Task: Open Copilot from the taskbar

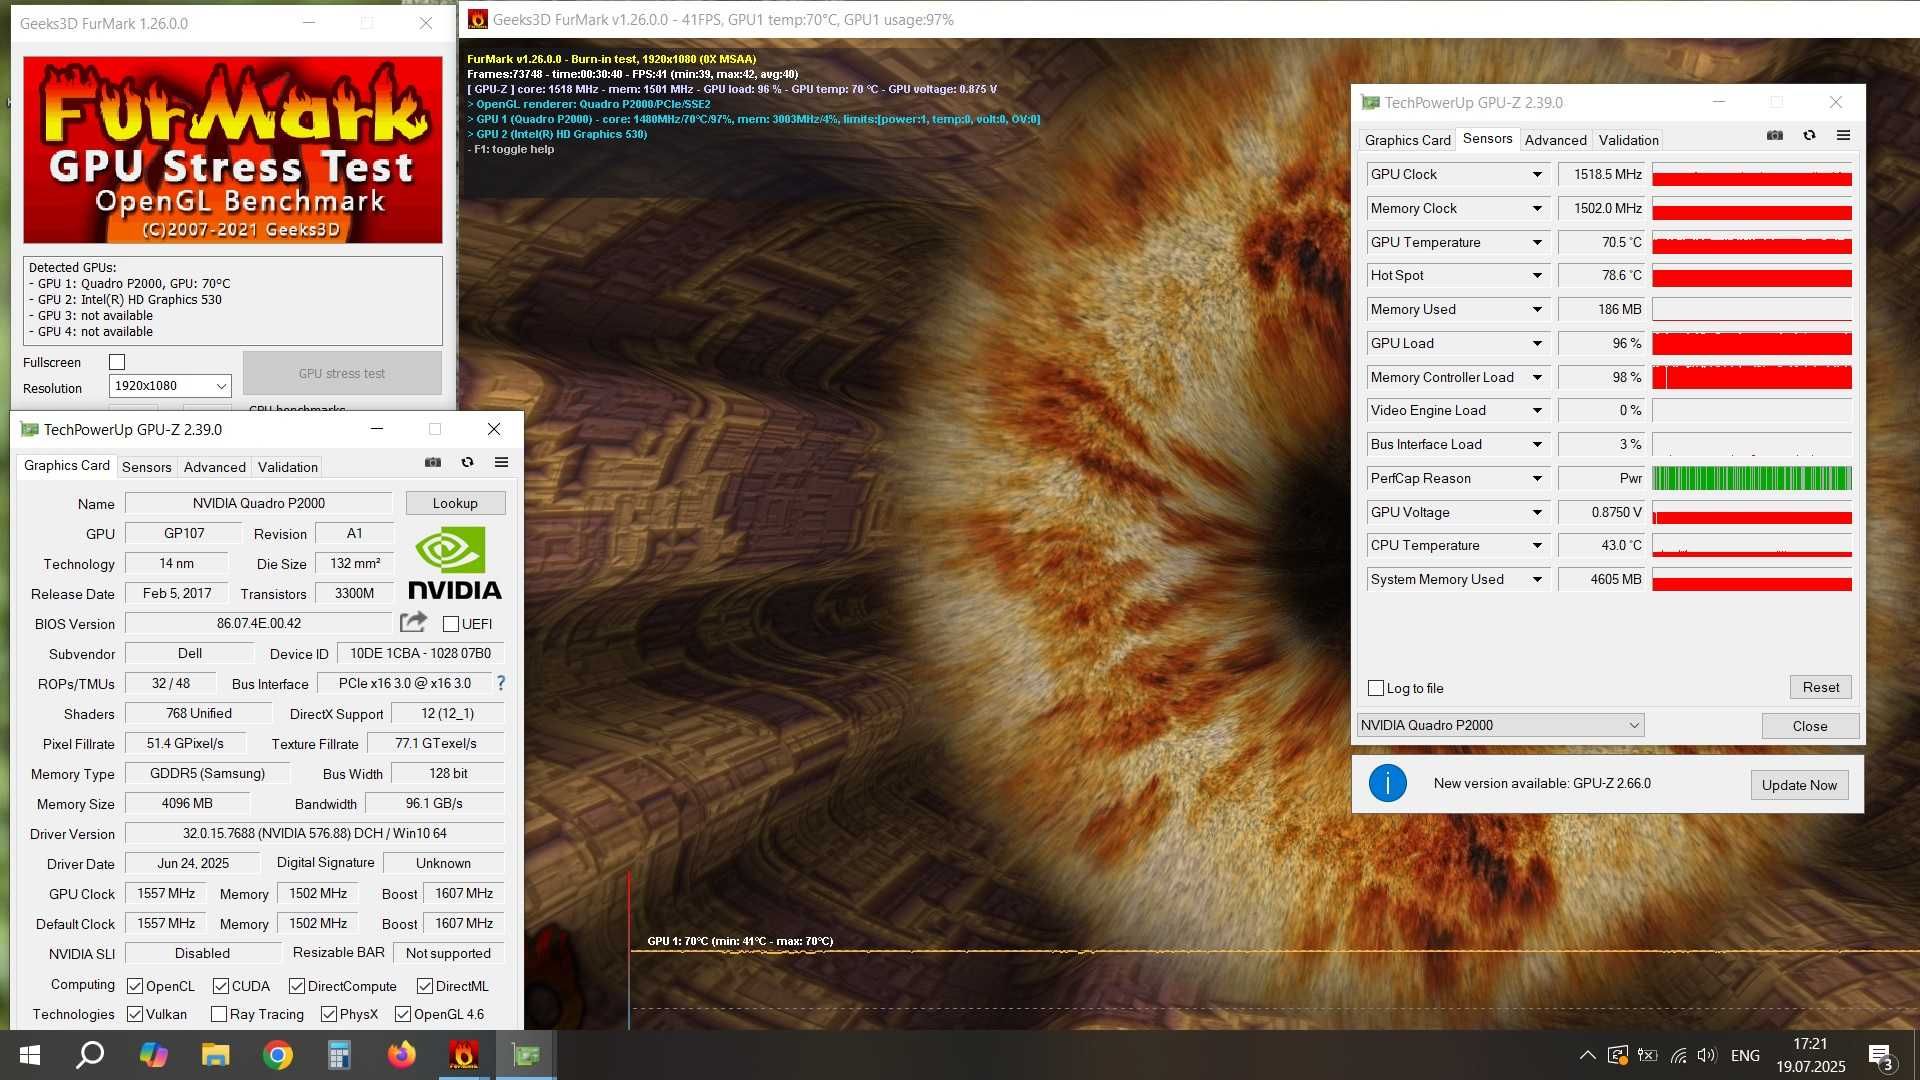Action: [x=153, y=1055]
